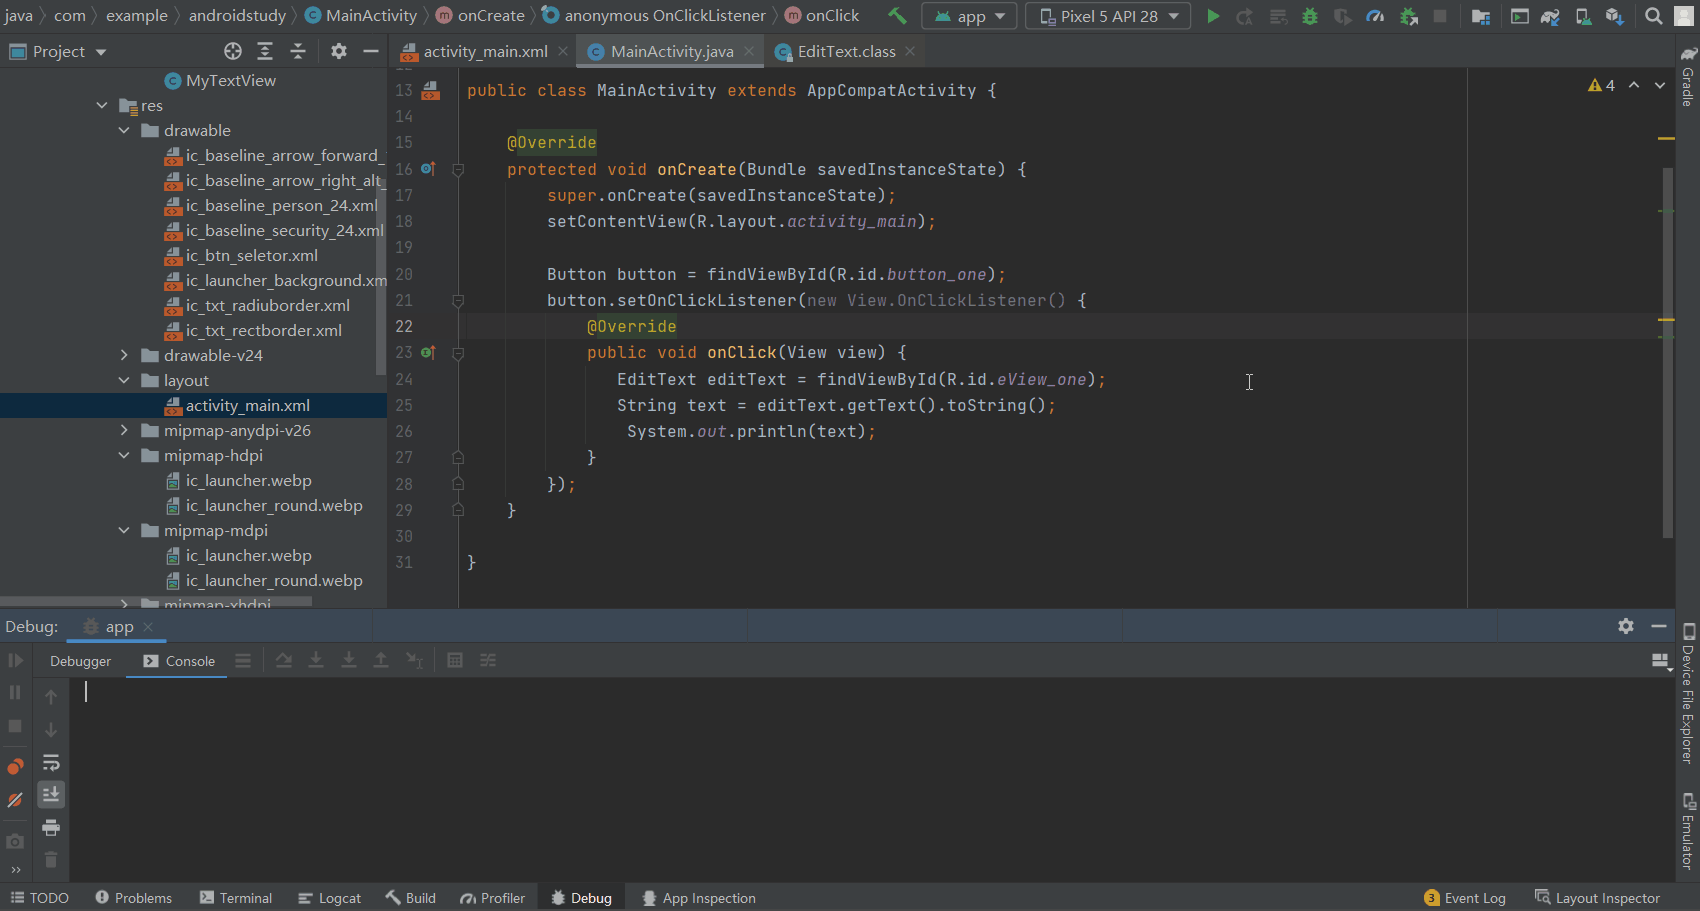Screen dimensions: 1700x911
Task: Open the Console tab
Action: click(x=179, y=661)
